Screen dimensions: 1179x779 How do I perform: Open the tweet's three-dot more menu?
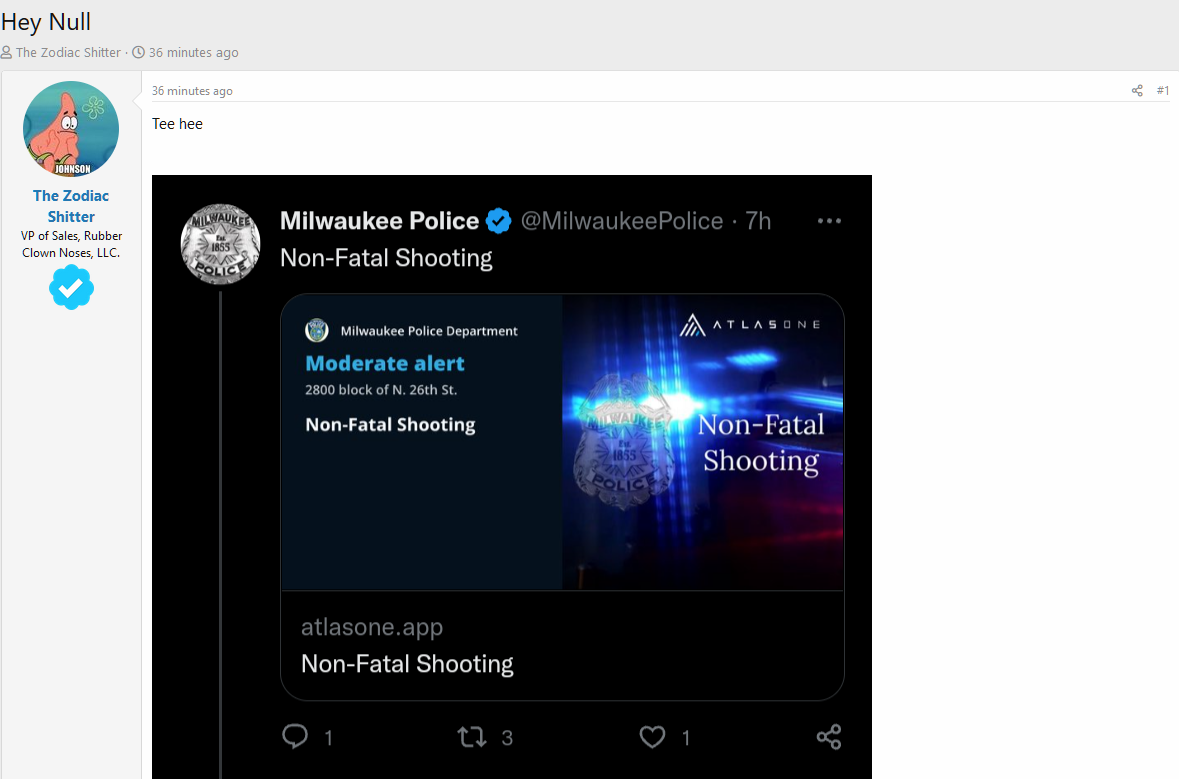pos(829,221)
